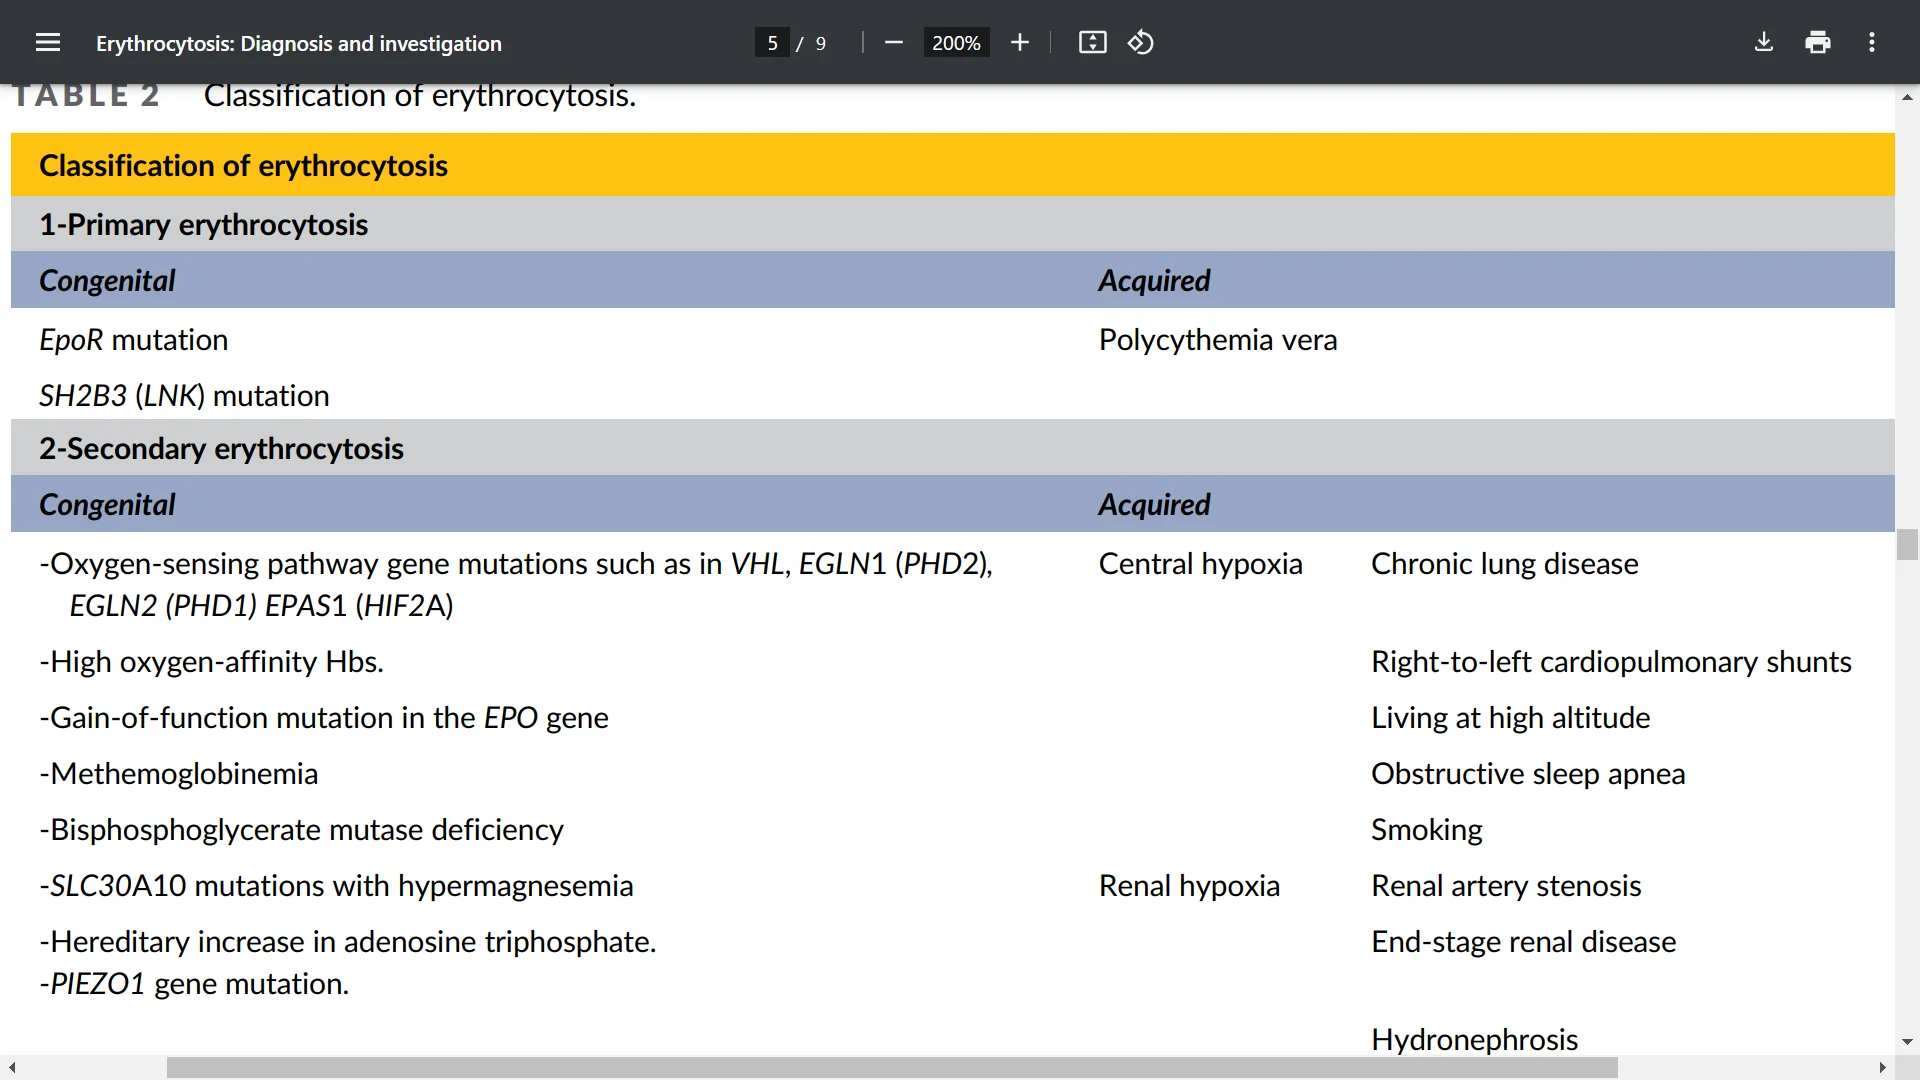Toggle fit to page view

point(1092,42)
